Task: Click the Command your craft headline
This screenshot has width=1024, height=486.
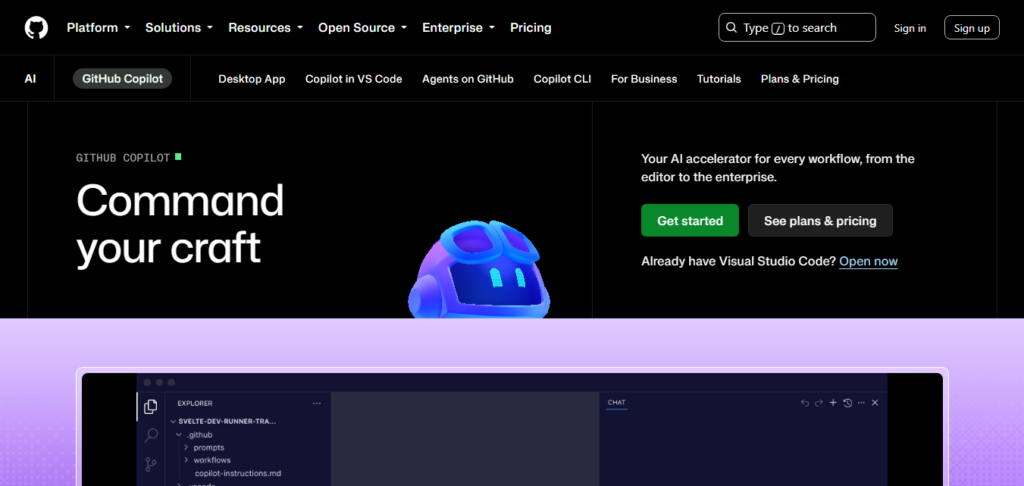Action: (180, 224)
